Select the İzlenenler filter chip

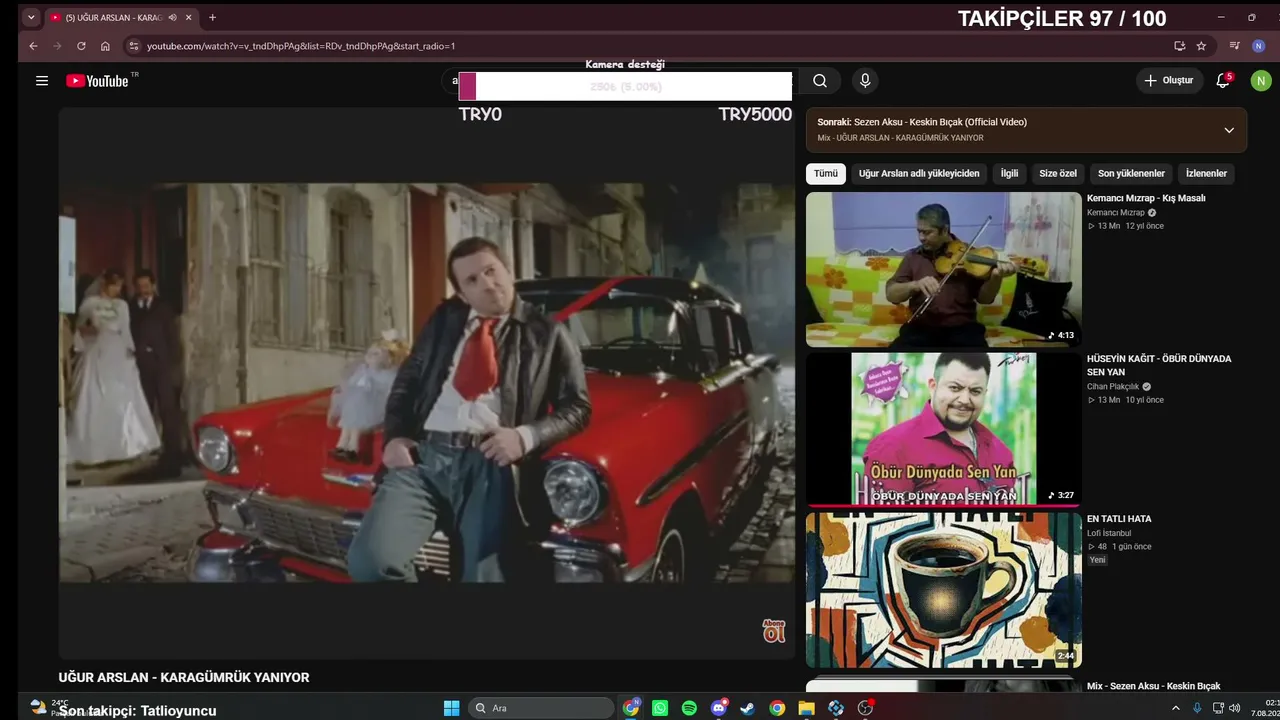1206,174
